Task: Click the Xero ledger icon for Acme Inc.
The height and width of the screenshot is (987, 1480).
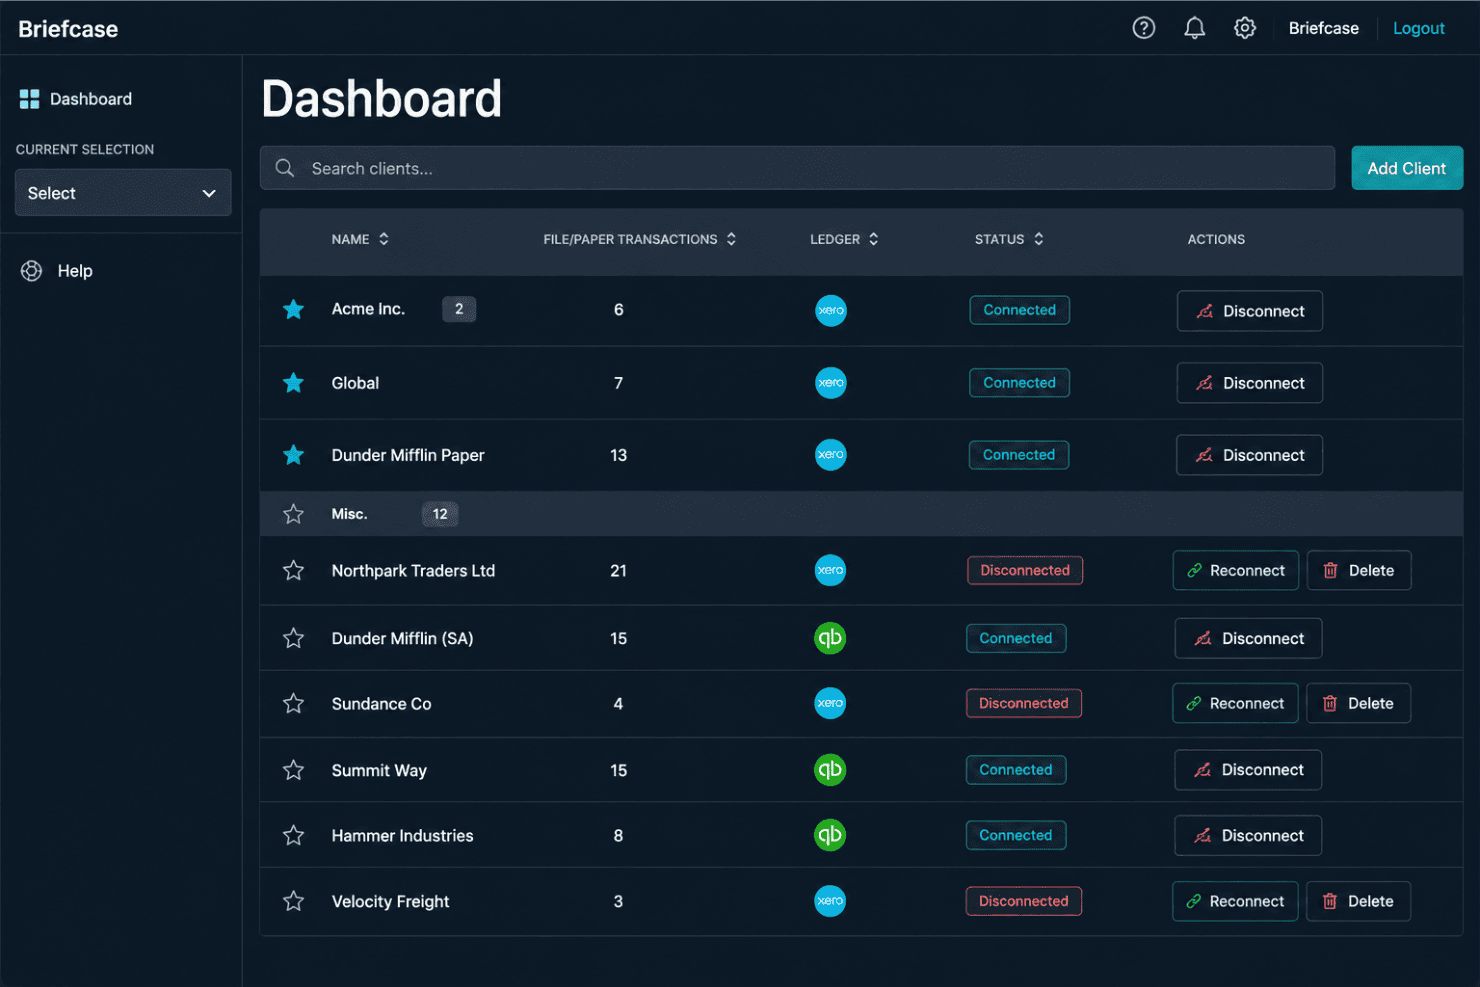Action: click(x=830, y=310)
